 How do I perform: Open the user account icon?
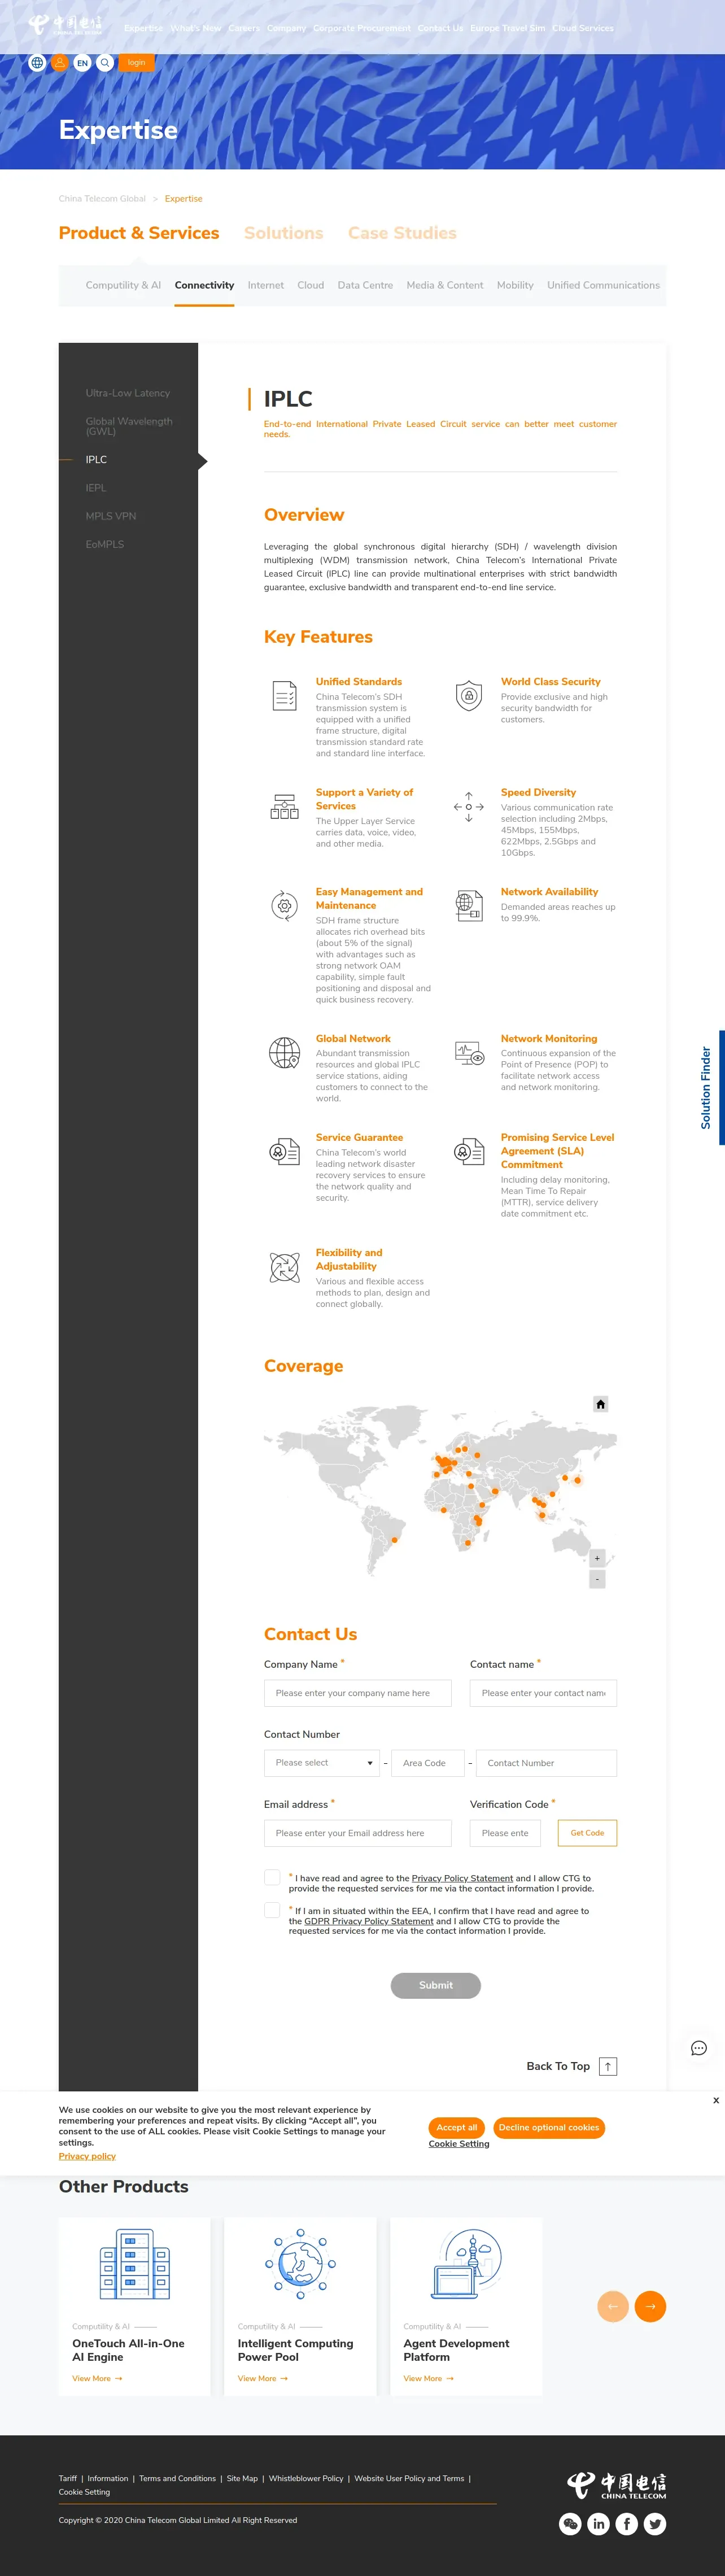[60, 63]
